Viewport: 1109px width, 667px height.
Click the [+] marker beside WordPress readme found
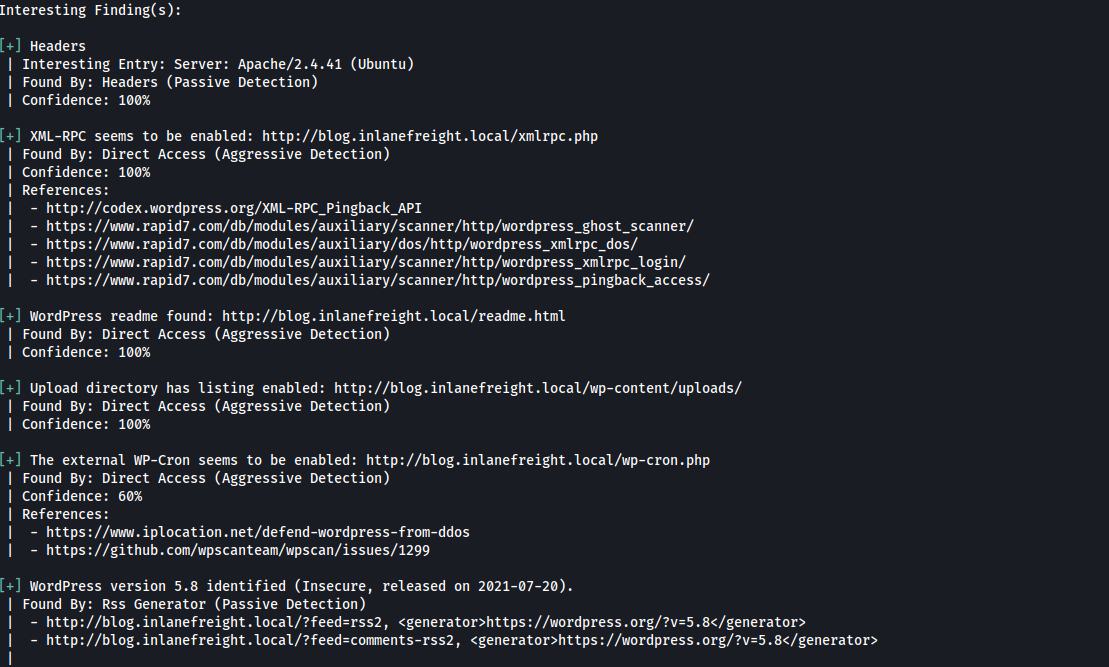click(x=11, y=316)
